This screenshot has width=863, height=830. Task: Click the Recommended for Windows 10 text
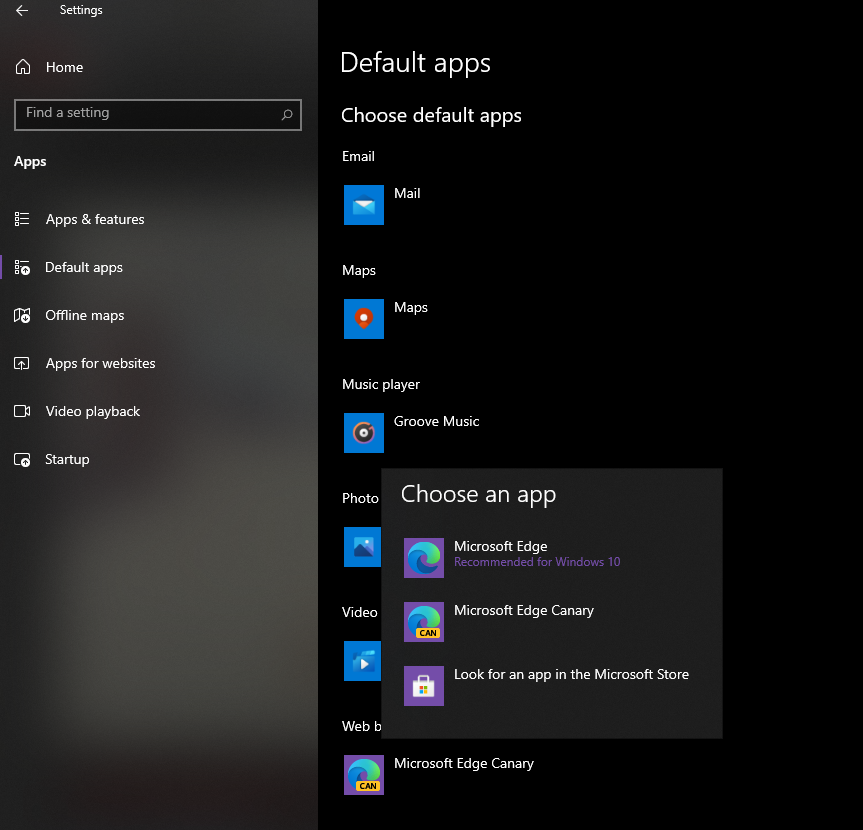pyautogui.click(x=537, y=562)
